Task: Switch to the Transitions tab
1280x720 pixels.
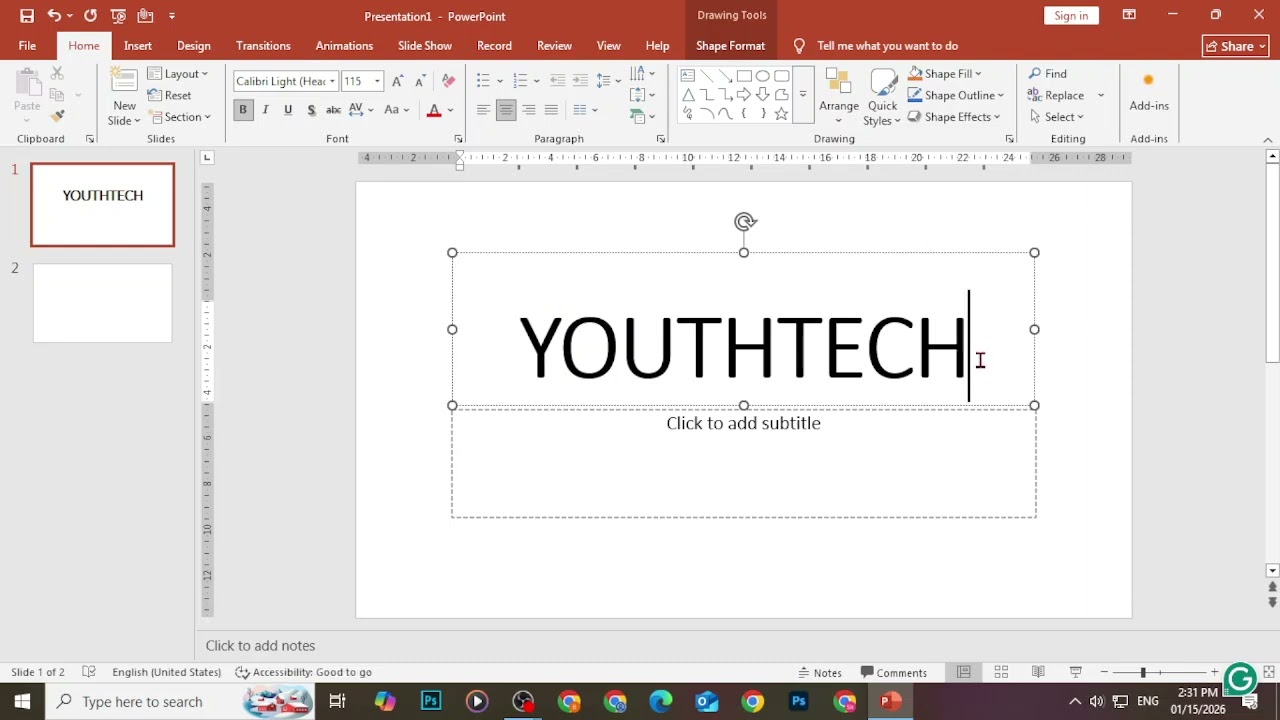Action: click(x=263, y=46)
